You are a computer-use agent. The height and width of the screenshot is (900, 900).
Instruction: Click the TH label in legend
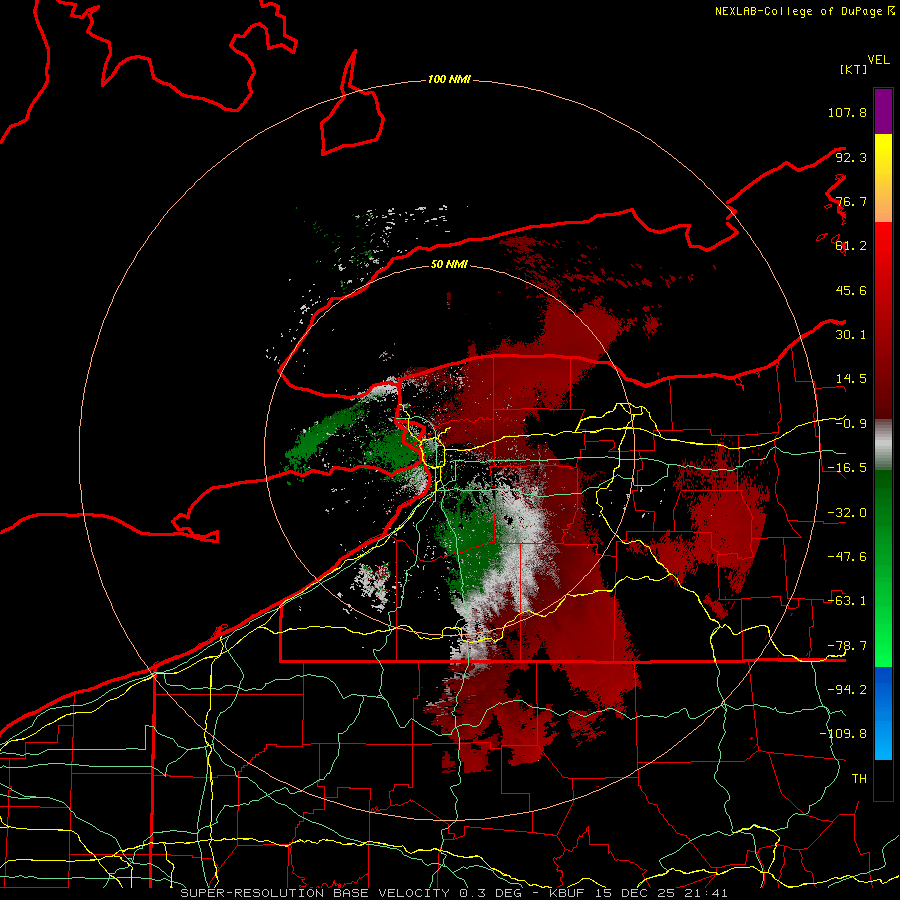859,779
